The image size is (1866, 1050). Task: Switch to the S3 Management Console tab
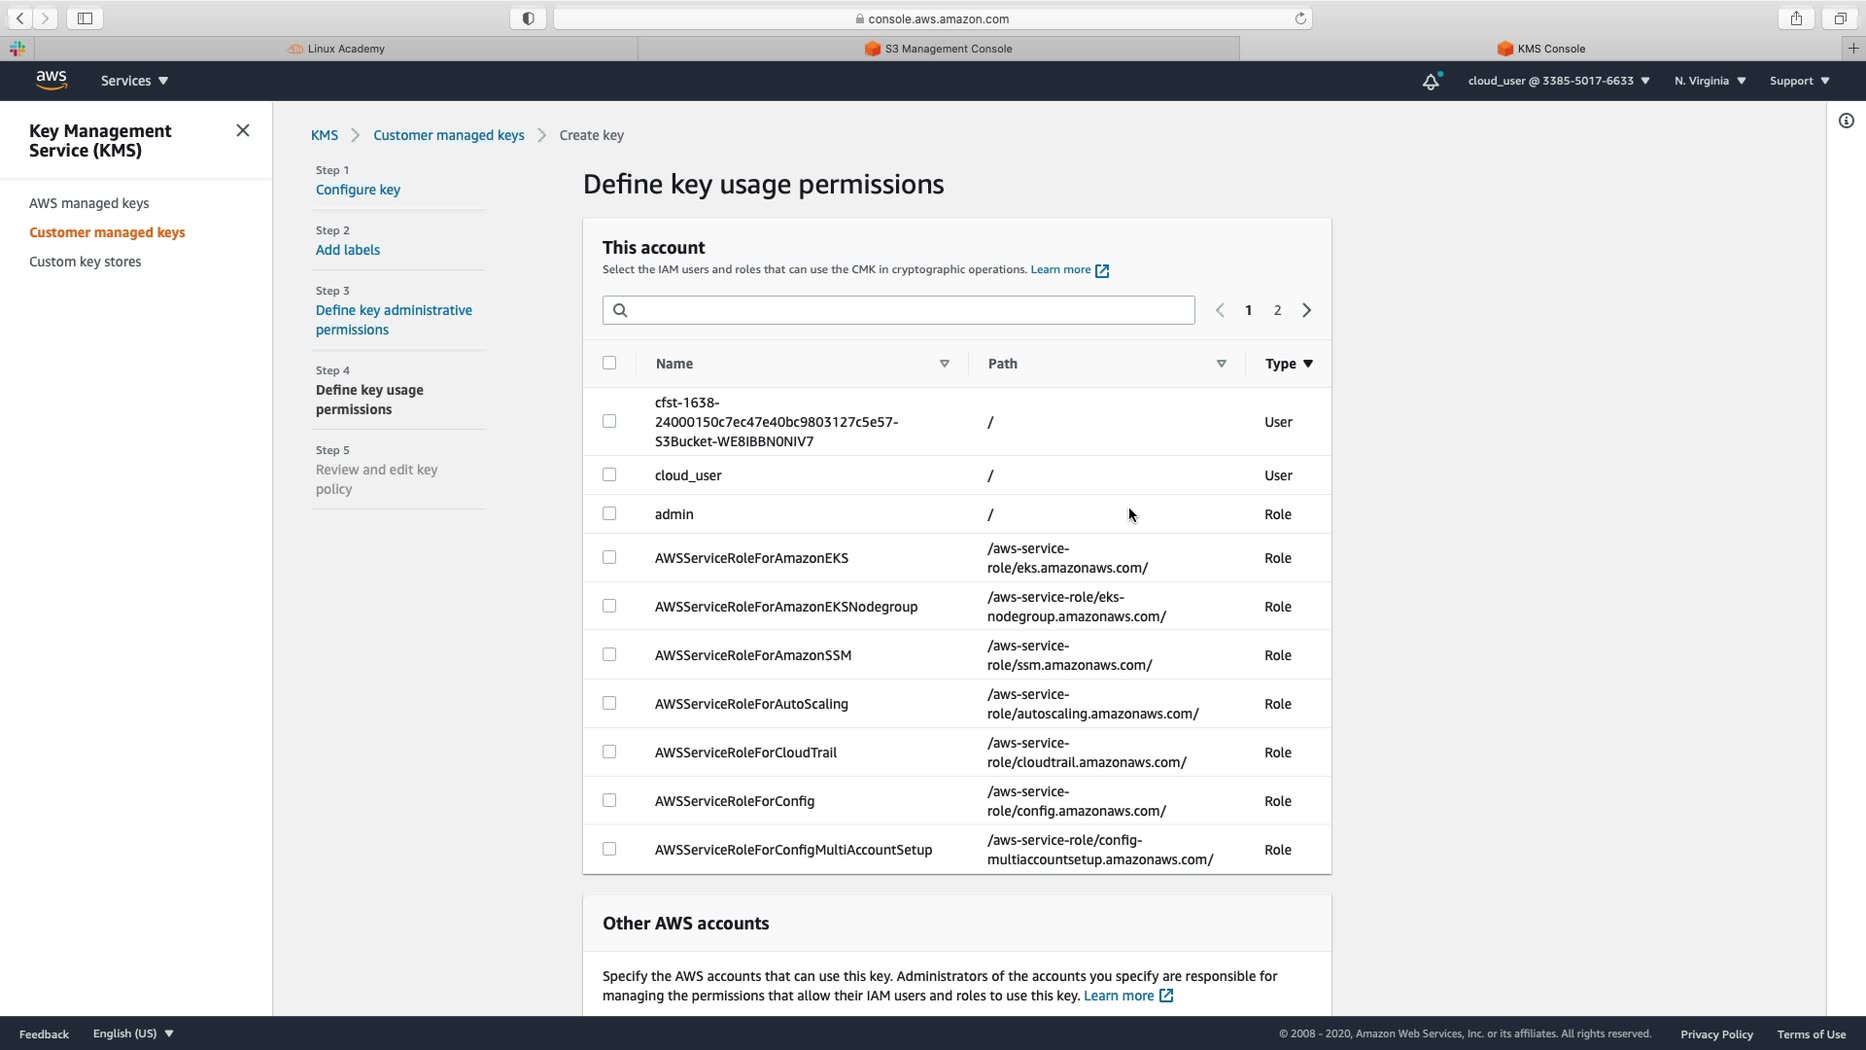(938, 48)
